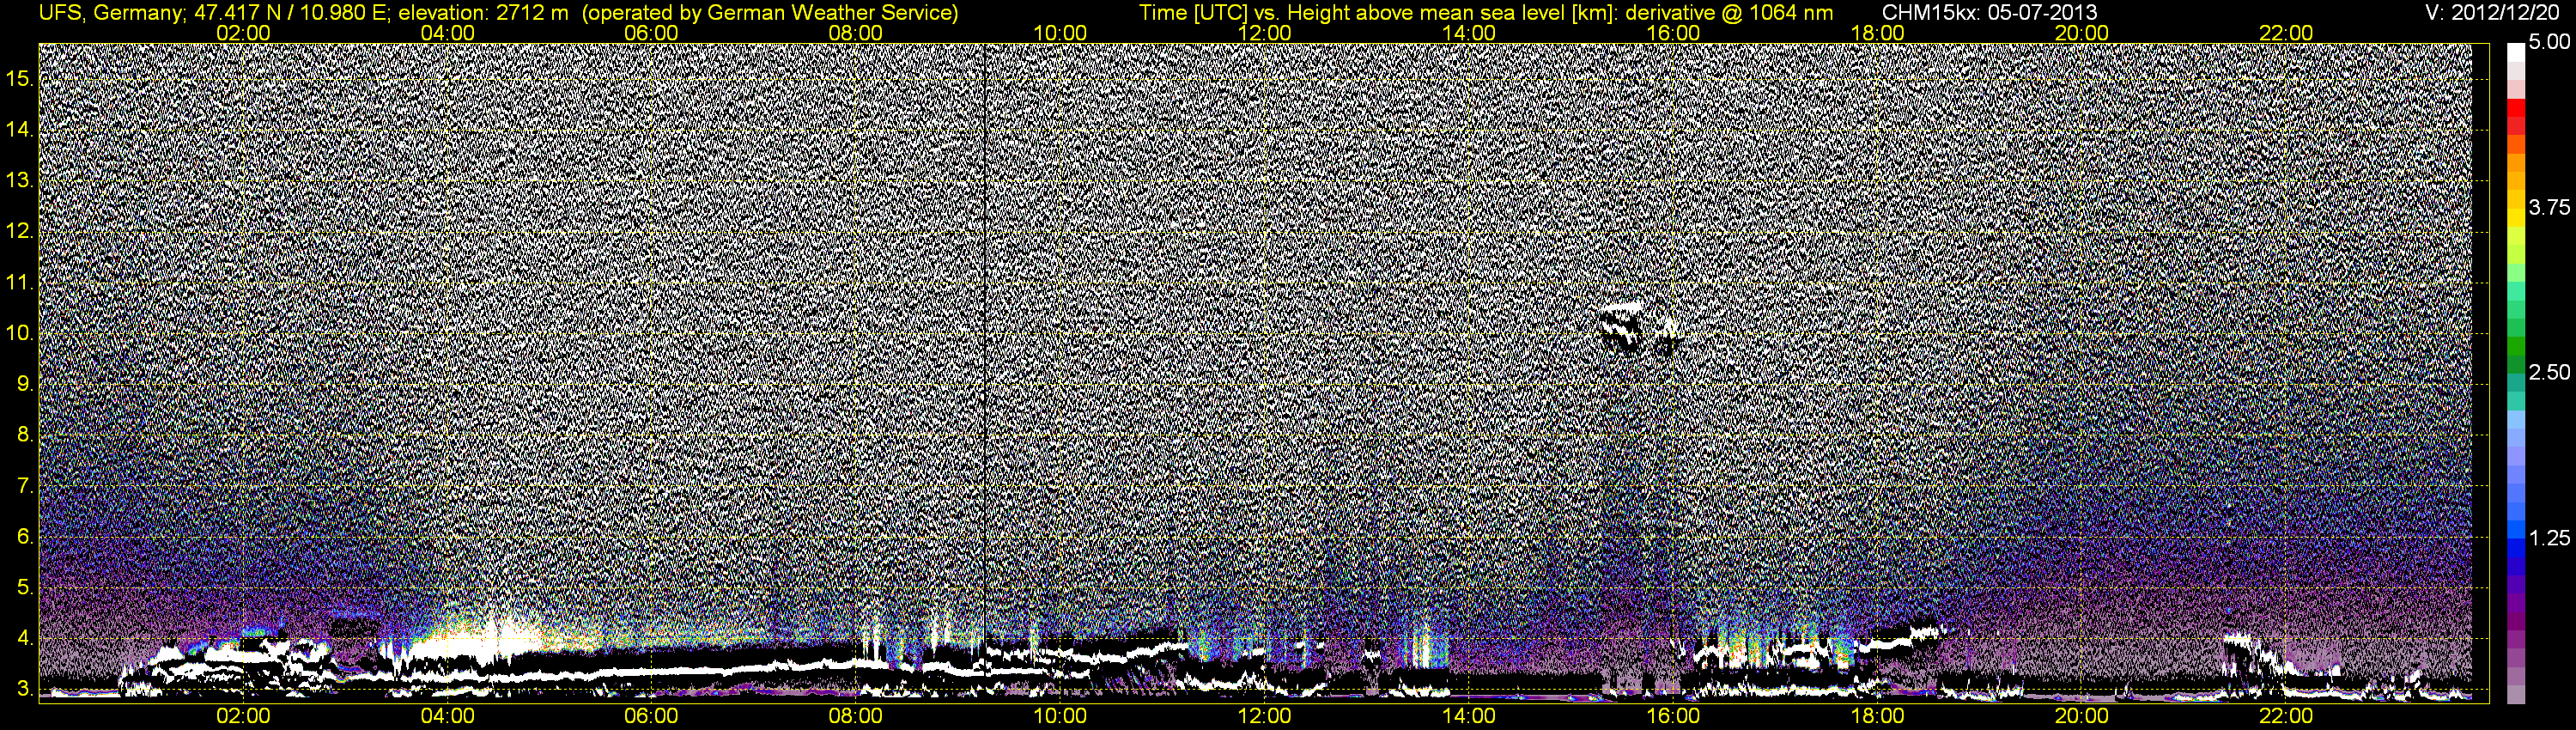Click the 04:00 label on the bottom time axis
The width and height of the screenshot is (2576, 730).
pyautogui.click(x=447, y=716)
